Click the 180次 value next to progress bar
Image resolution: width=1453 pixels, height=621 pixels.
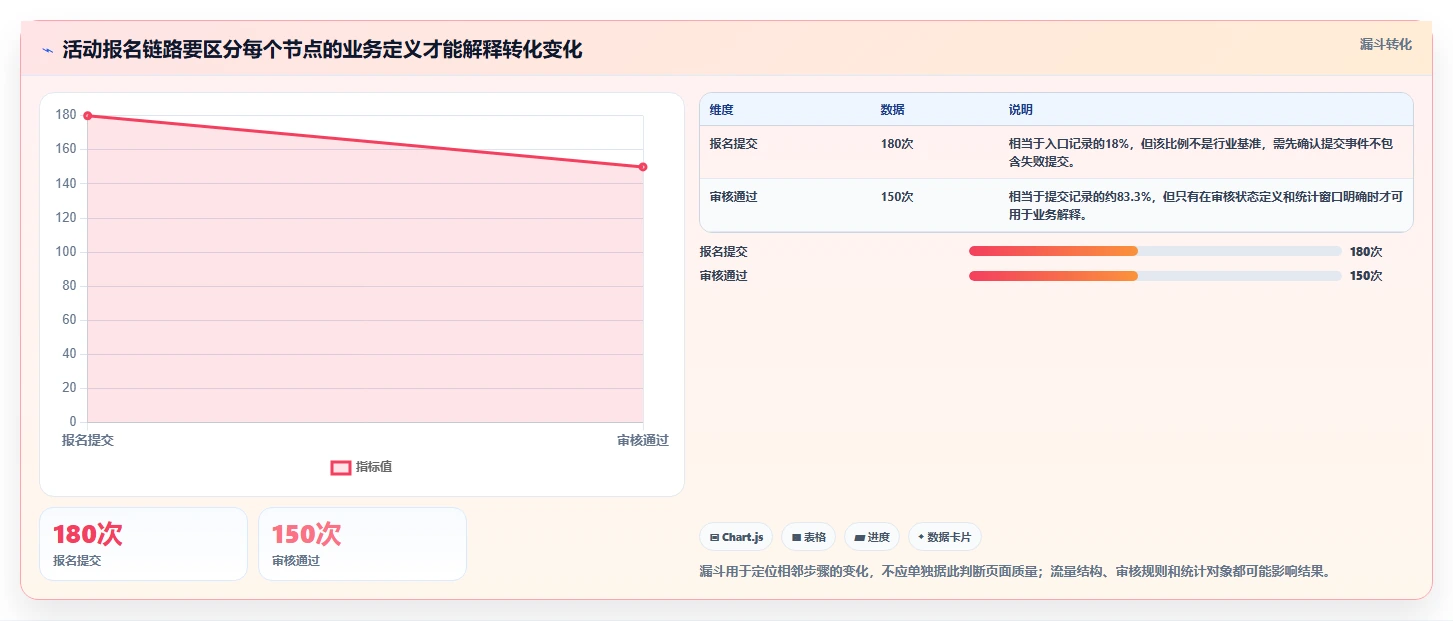(x=1366, y=252)
